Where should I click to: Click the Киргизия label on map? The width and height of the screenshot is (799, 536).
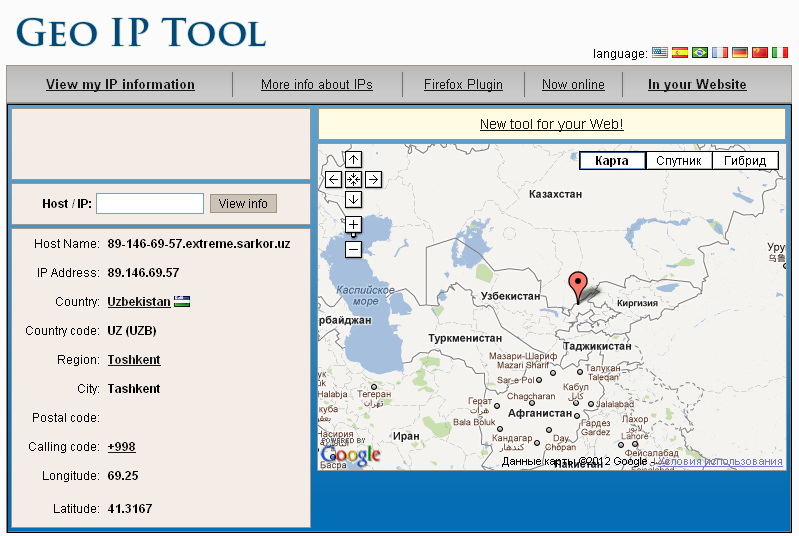[x=637, y=303]
